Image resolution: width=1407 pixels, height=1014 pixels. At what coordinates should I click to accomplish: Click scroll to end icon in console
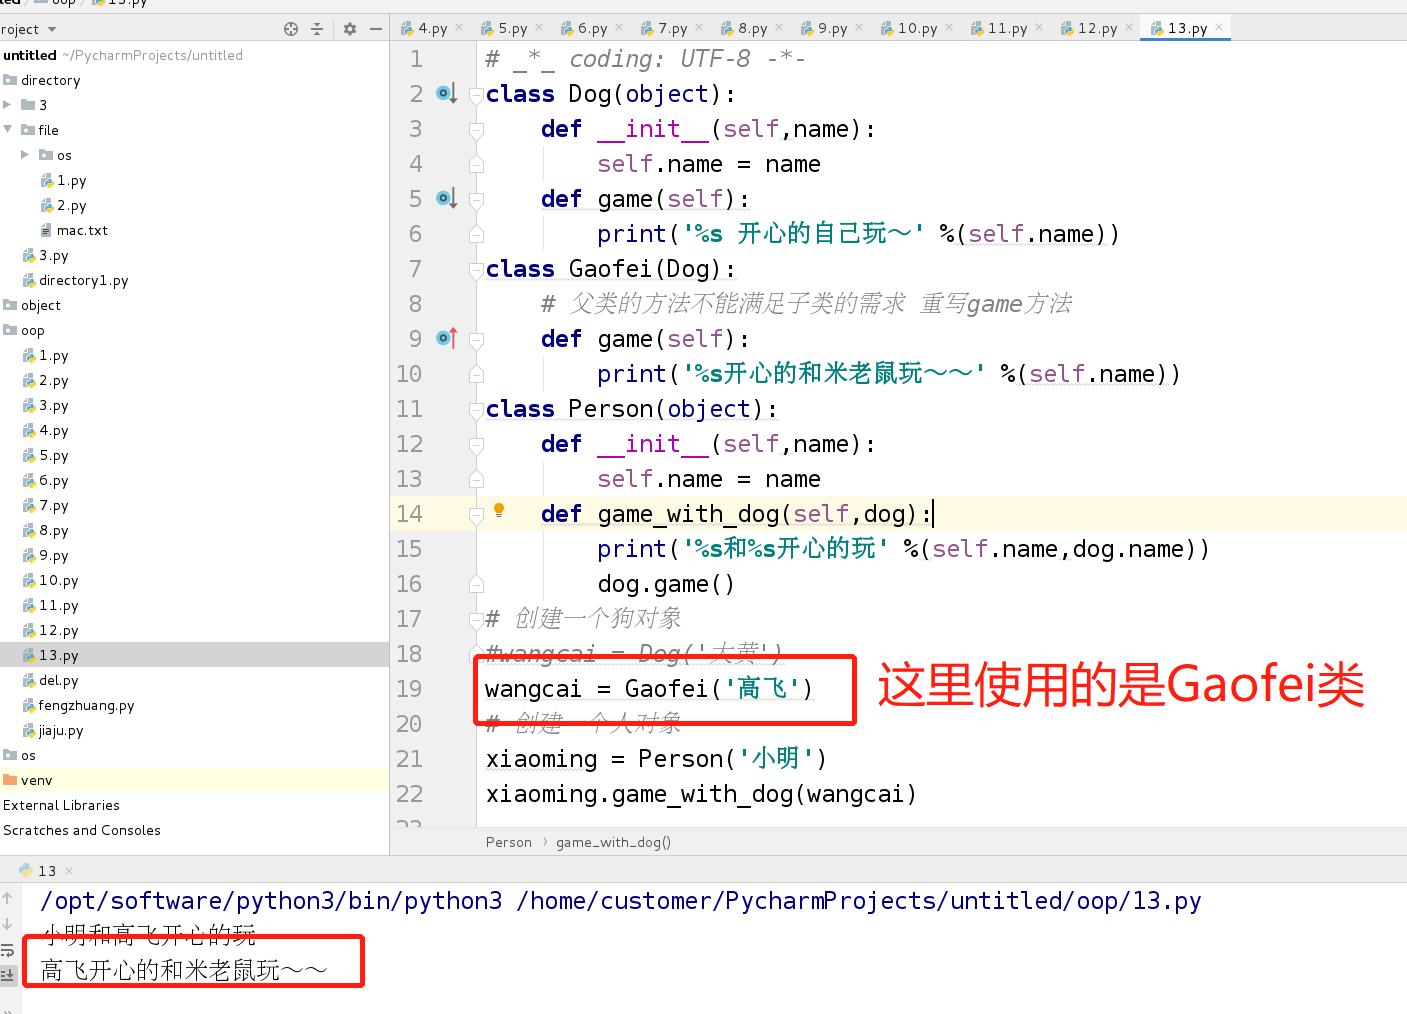(7, 974)
